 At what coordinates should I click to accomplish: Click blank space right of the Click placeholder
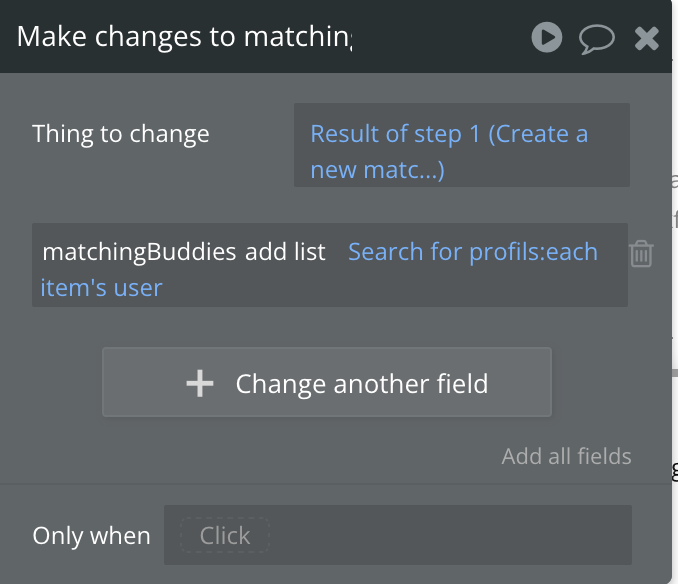(x=450, y=536)
